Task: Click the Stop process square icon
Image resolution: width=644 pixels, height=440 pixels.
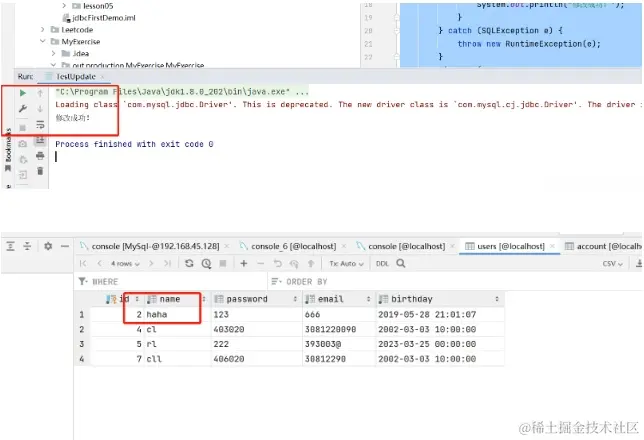Action: point(23,128)
